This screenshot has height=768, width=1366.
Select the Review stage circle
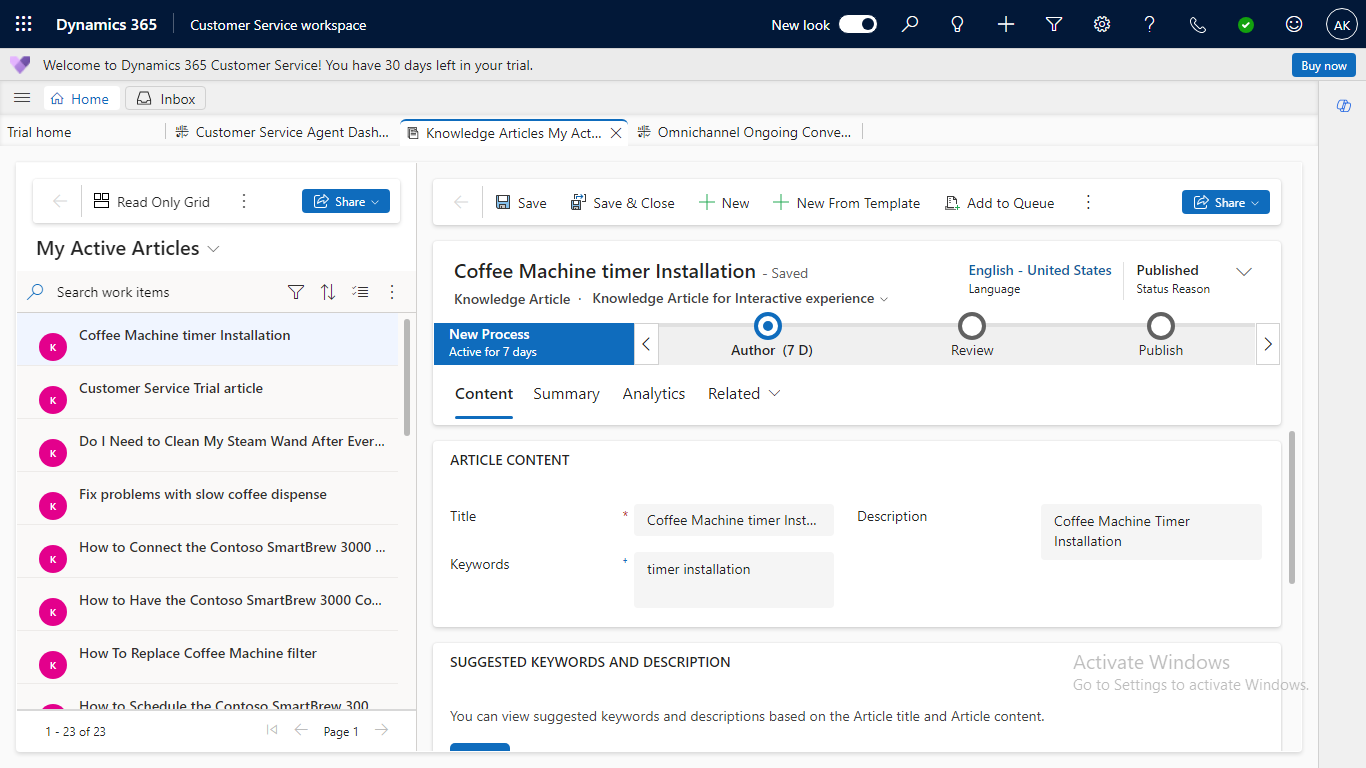tap(972, 326)
